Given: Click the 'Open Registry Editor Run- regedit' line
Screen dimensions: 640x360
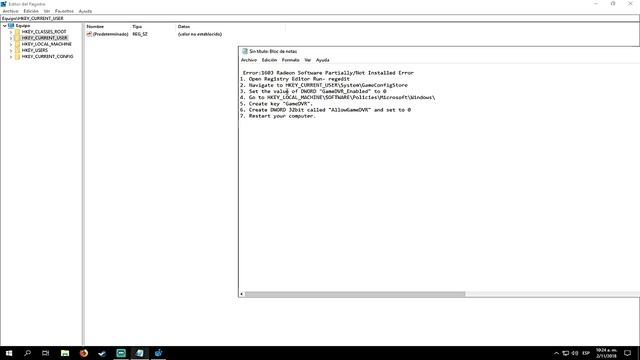Looking at the screenshot, I should pos(295,79).
